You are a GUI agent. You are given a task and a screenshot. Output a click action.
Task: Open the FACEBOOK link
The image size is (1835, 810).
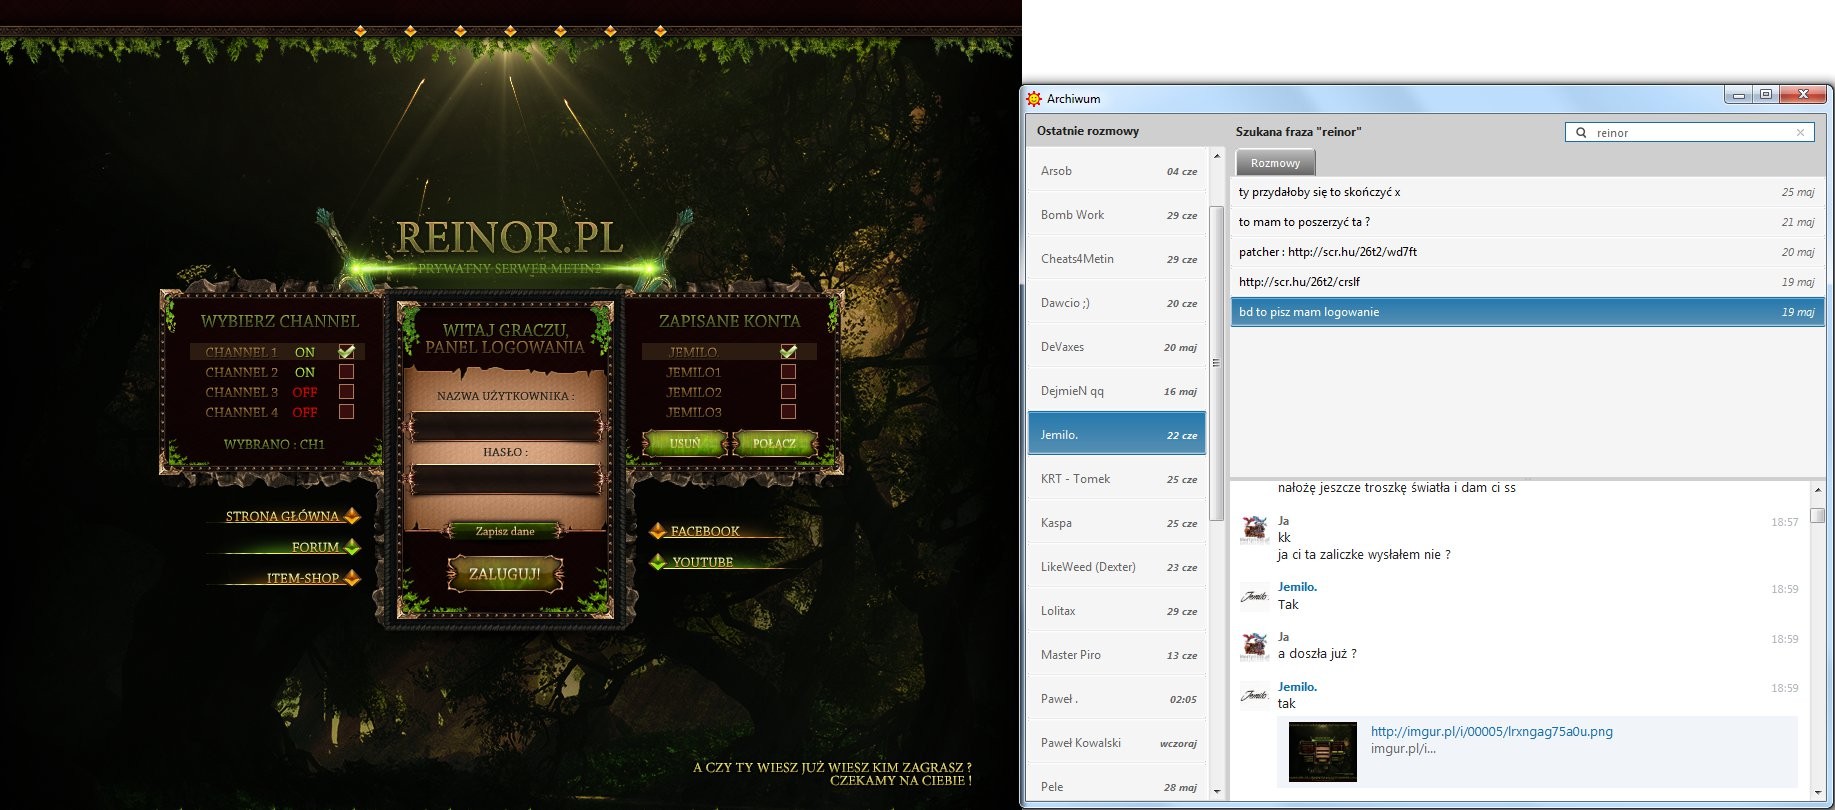point(705,531)
